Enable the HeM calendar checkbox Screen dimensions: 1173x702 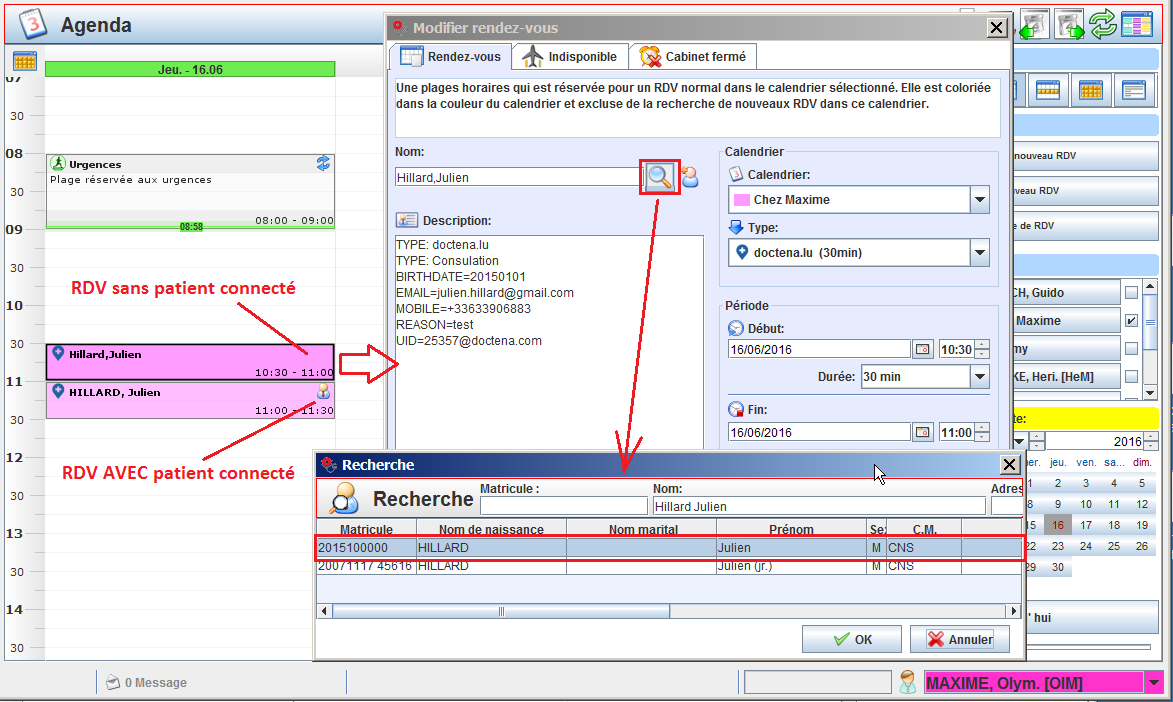coord(1131,377)
